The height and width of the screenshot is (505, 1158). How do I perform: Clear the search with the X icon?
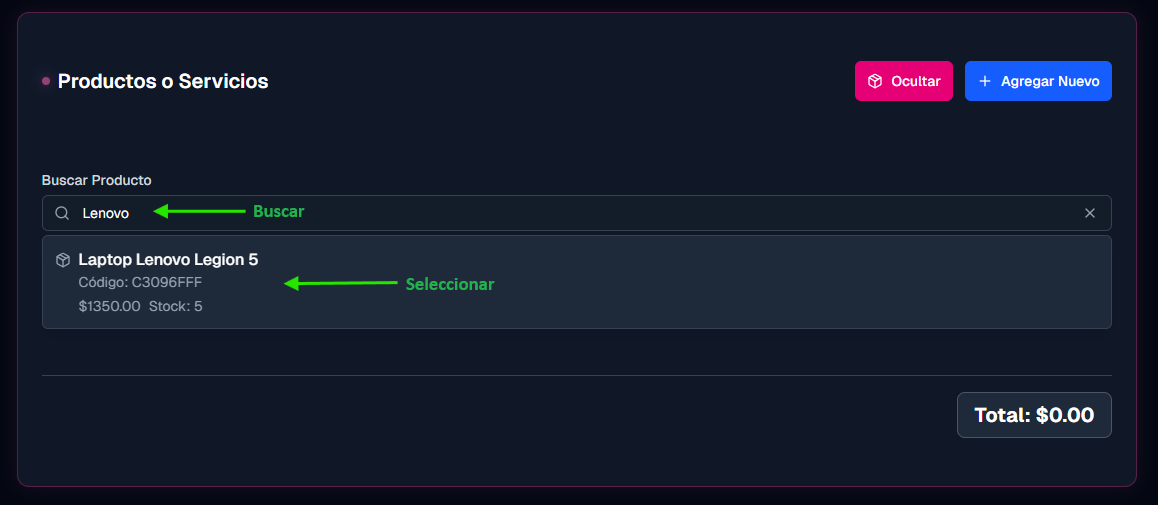[x=1089, y=213]
